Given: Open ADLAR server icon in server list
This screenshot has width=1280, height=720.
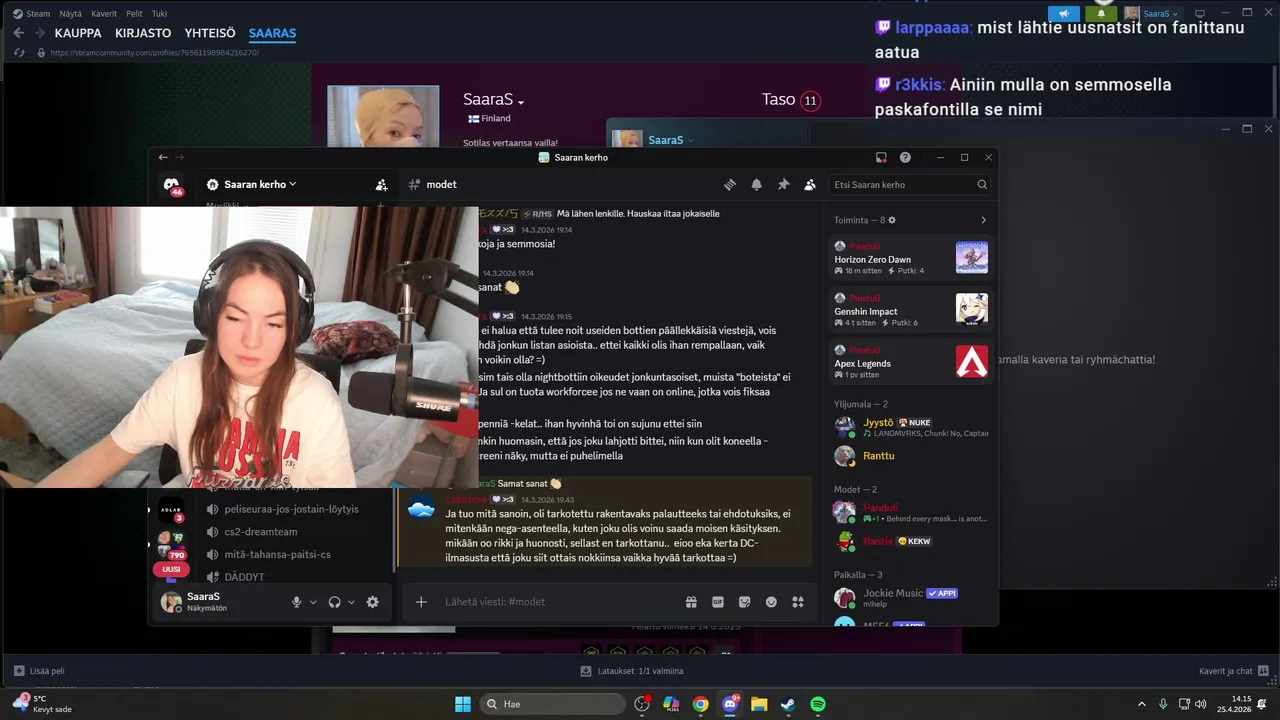Looking at the screenshot, I should 172,508.
